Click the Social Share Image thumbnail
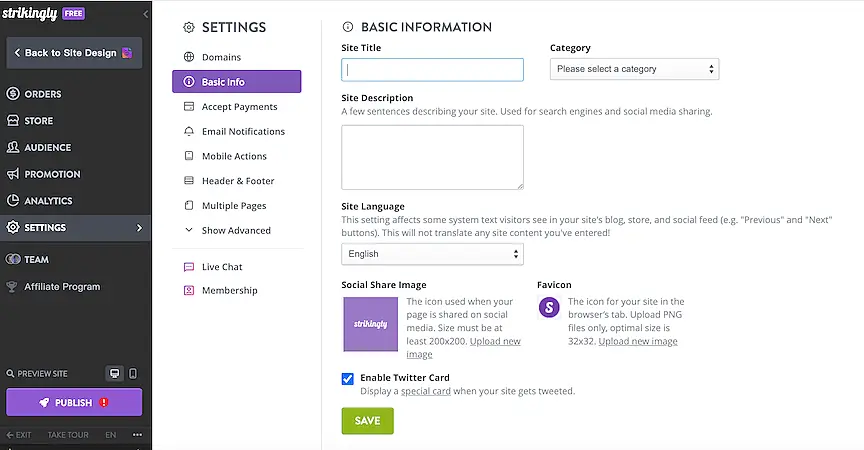Image resolution: width=864 pixels, height=450 pixels. (x=371, y=324)
